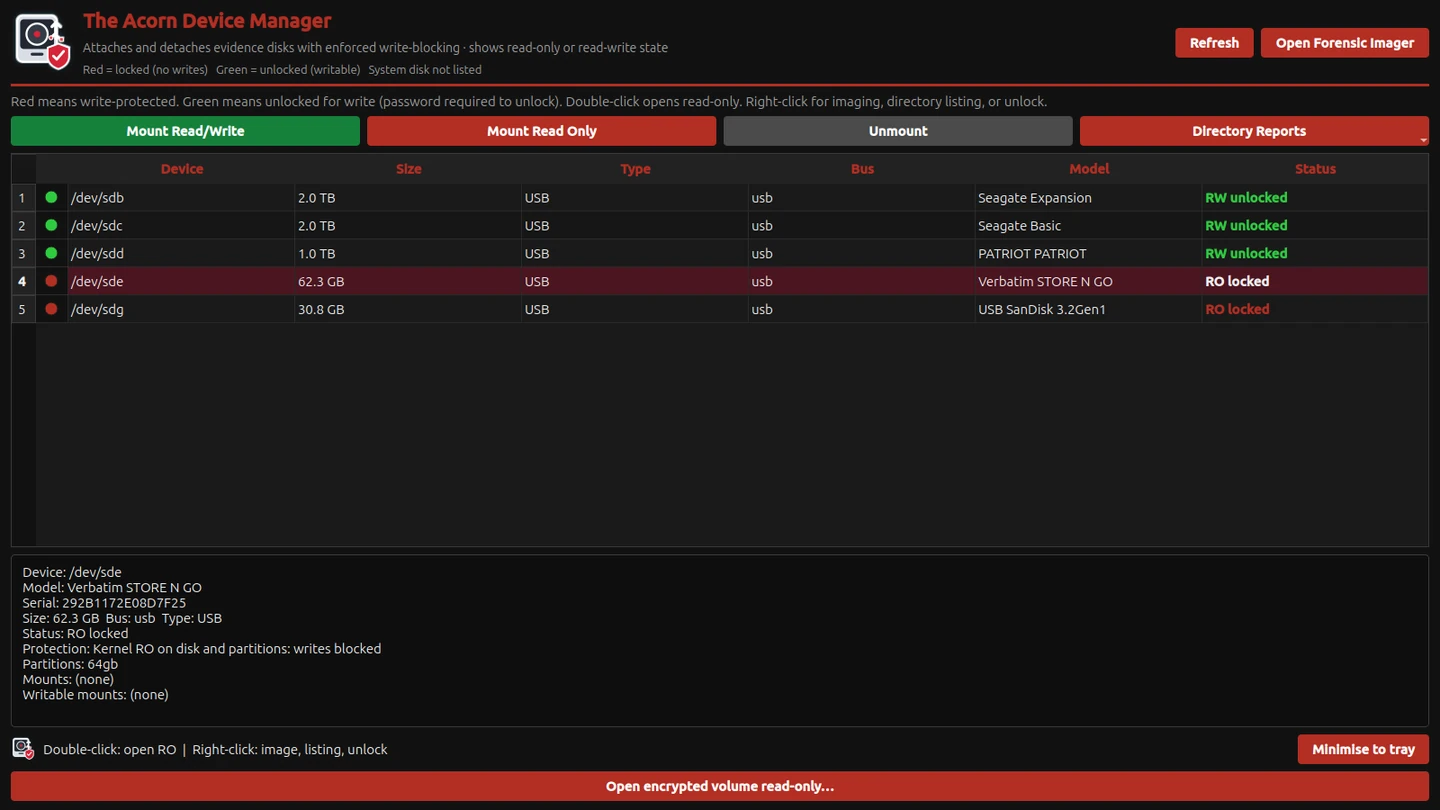Click Mount Read Only button

tap(541, 131)
